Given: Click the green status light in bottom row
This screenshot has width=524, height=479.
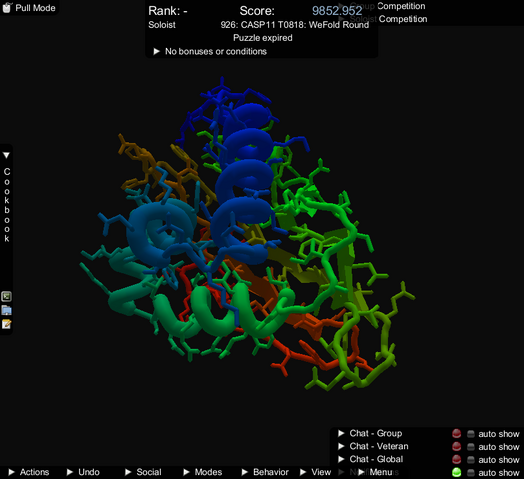Looking at the screenshot, I should point(456,472).
